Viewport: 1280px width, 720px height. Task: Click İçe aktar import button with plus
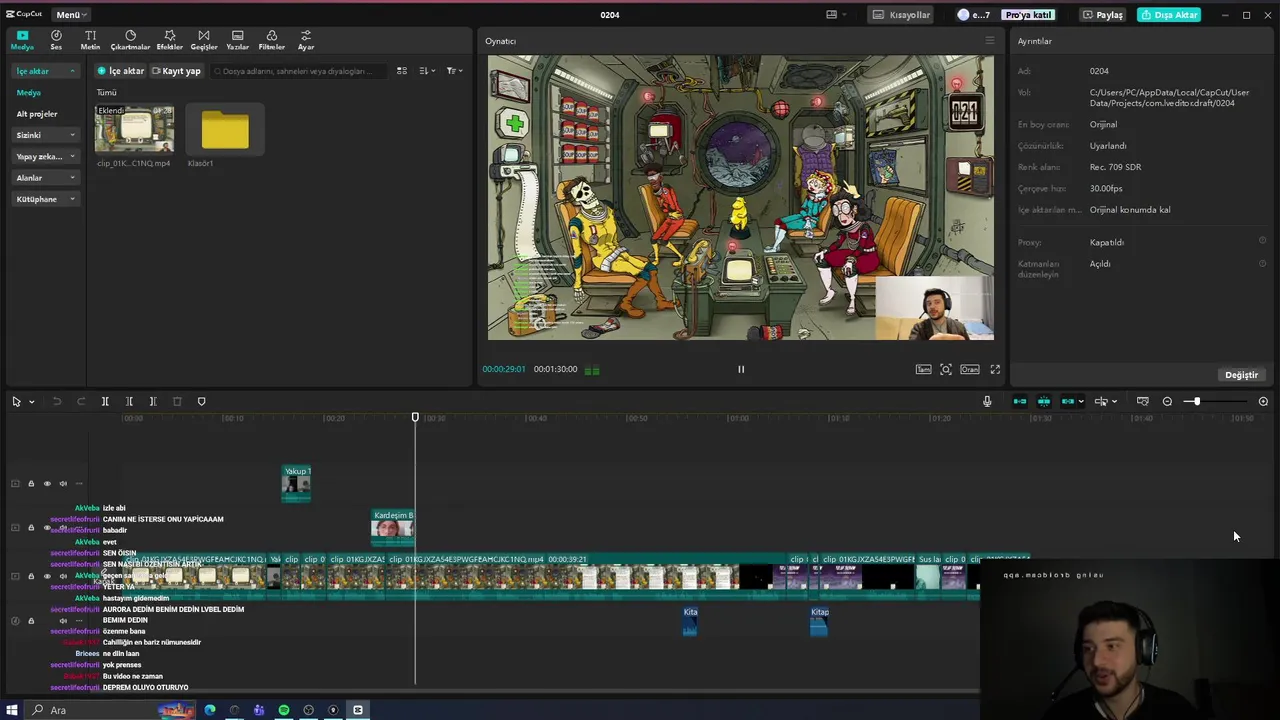pos(120,71)
